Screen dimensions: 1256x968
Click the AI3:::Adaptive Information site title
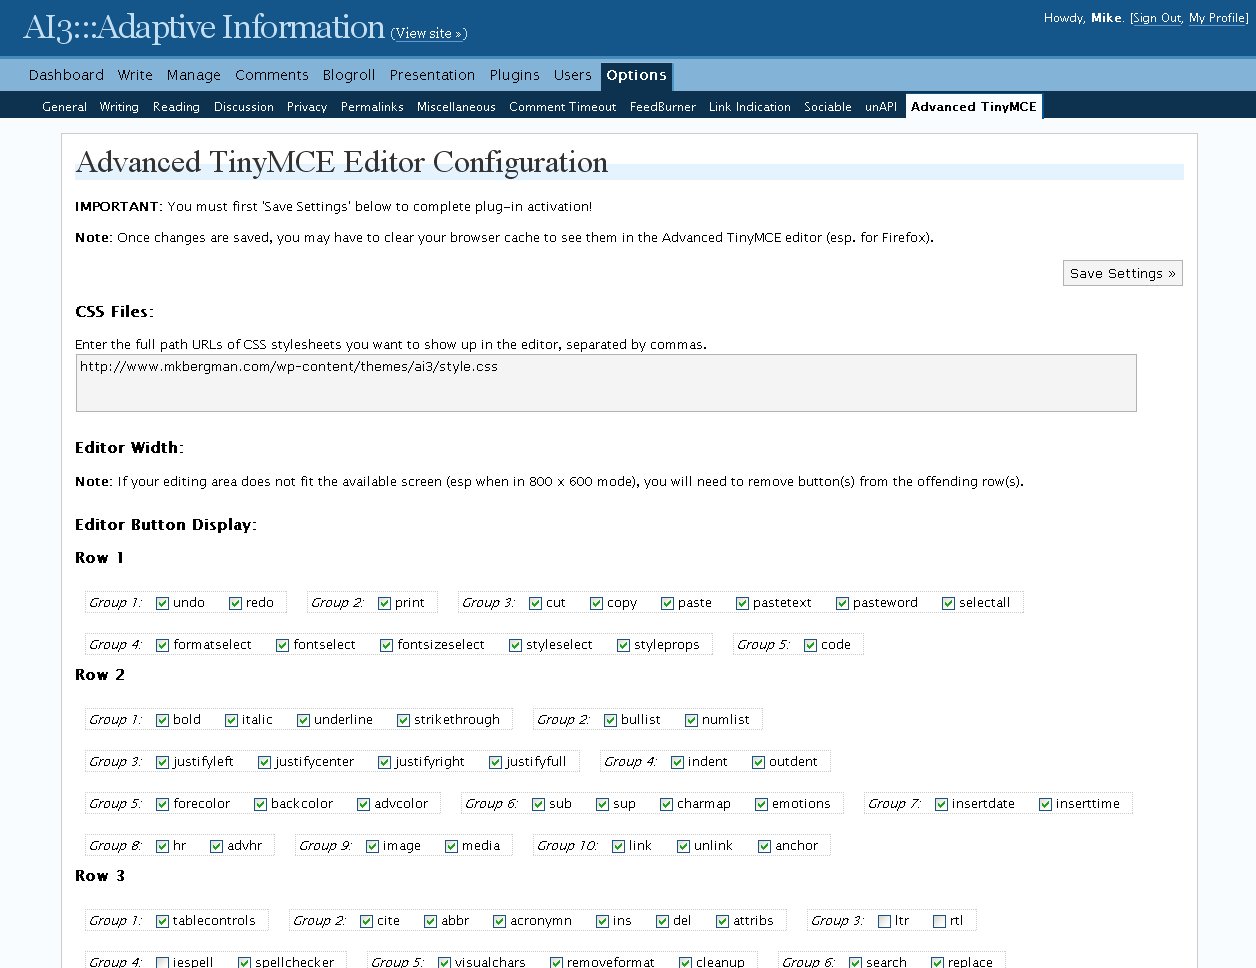tap(204, 27)
